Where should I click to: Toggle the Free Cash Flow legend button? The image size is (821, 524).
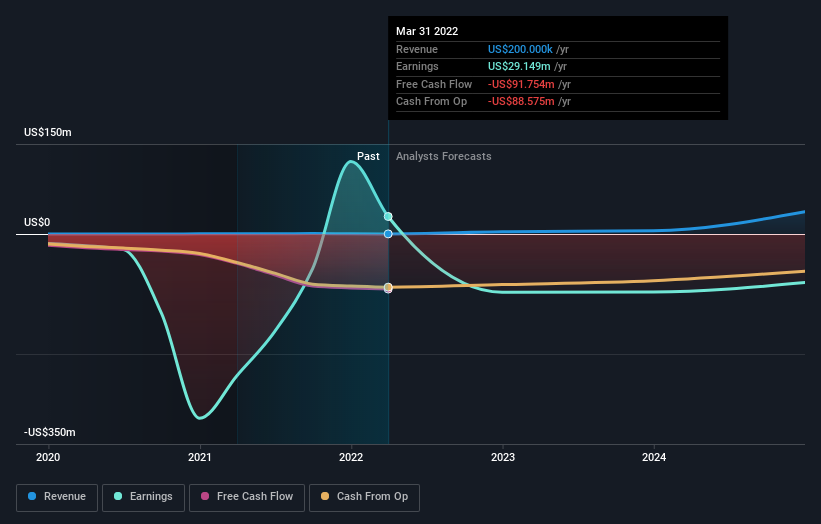click(x=247, y=497)
